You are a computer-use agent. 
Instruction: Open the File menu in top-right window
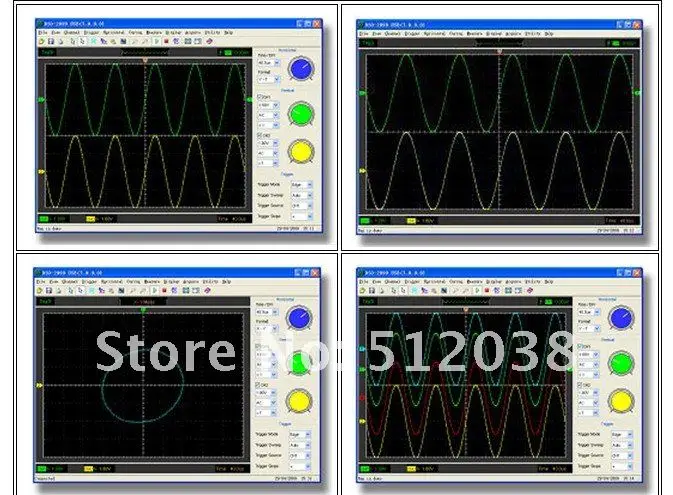pyautogui.click(x=364, y=33)
